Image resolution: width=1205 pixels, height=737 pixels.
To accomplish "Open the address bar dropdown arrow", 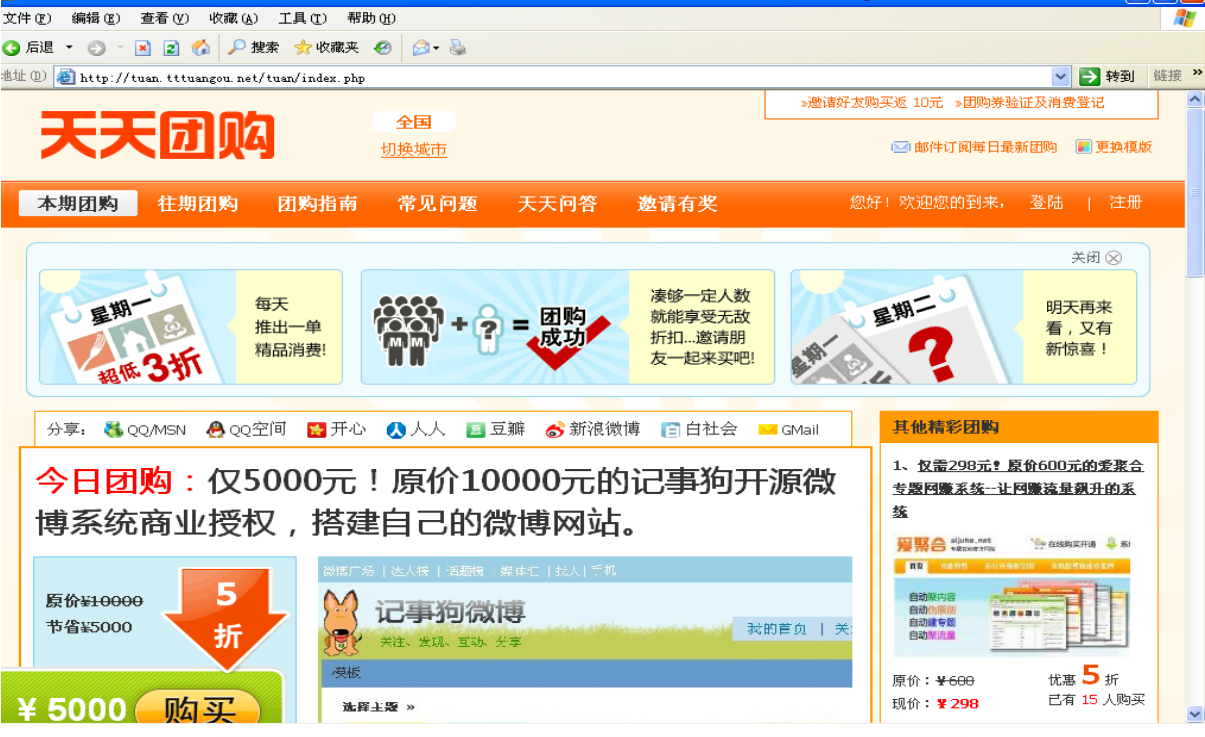I will tap(1061, 76).
